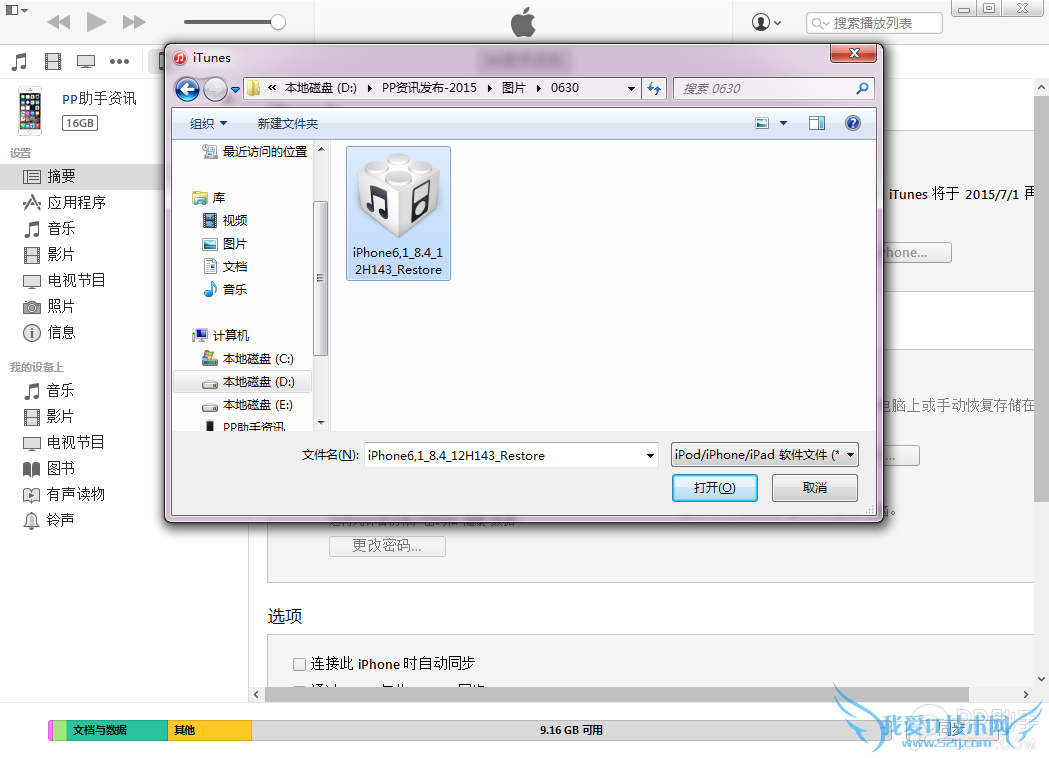Click the 更改密码... button

[x=387, y=546]
